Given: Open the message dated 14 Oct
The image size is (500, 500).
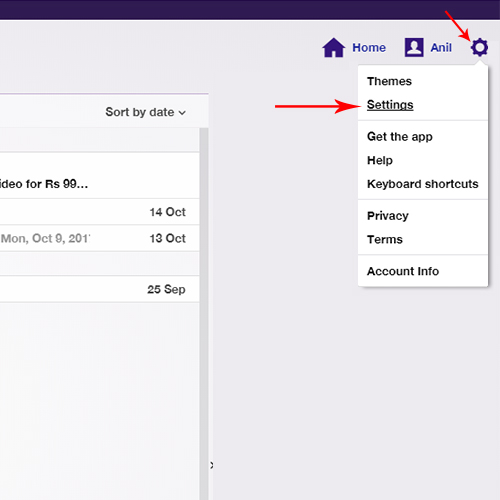Looking at the screenshot, I should point(100,212).
